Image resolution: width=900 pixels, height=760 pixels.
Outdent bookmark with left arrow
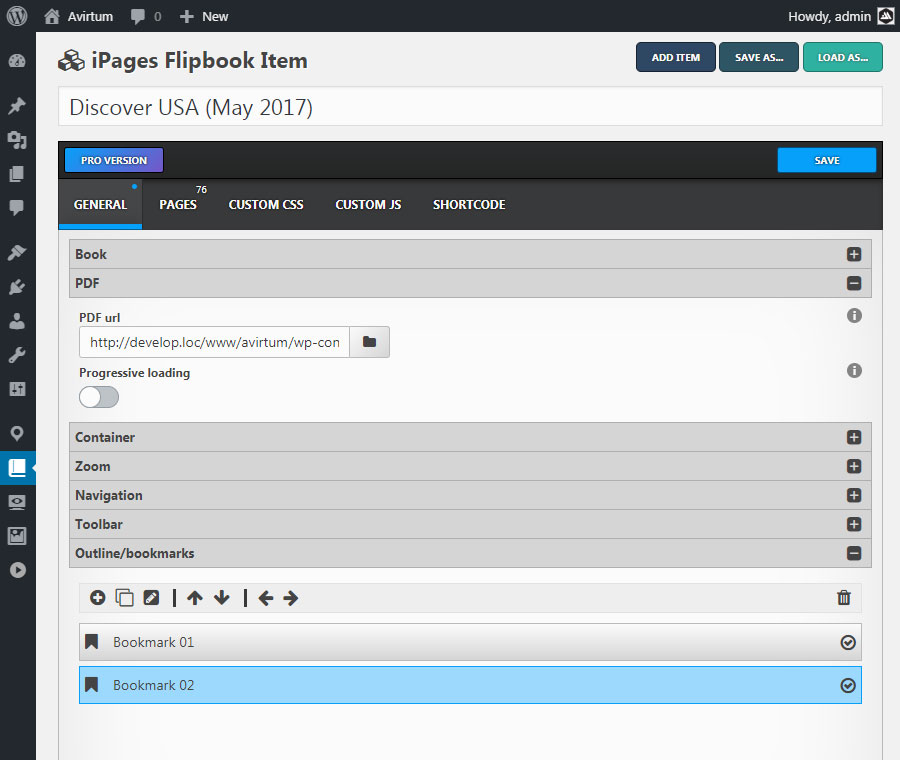coord(266,598)
